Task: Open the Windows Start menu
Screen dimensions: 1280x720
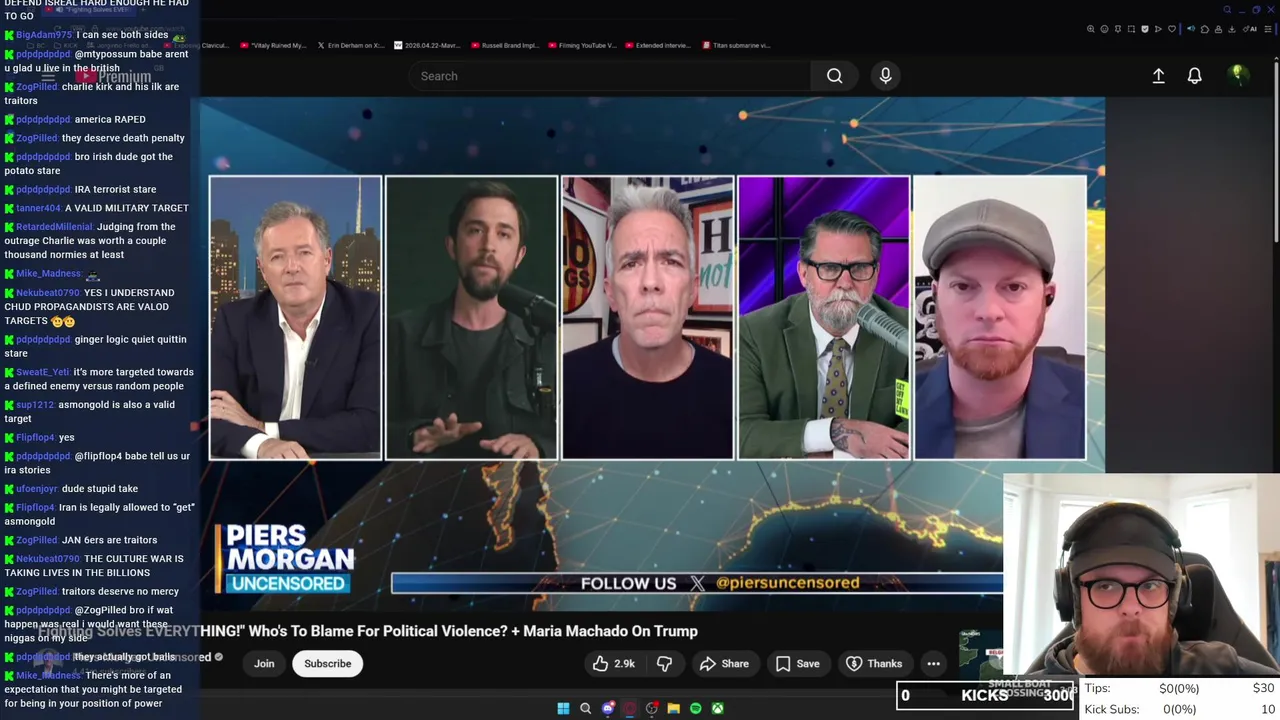Action: tap(563, 708)
